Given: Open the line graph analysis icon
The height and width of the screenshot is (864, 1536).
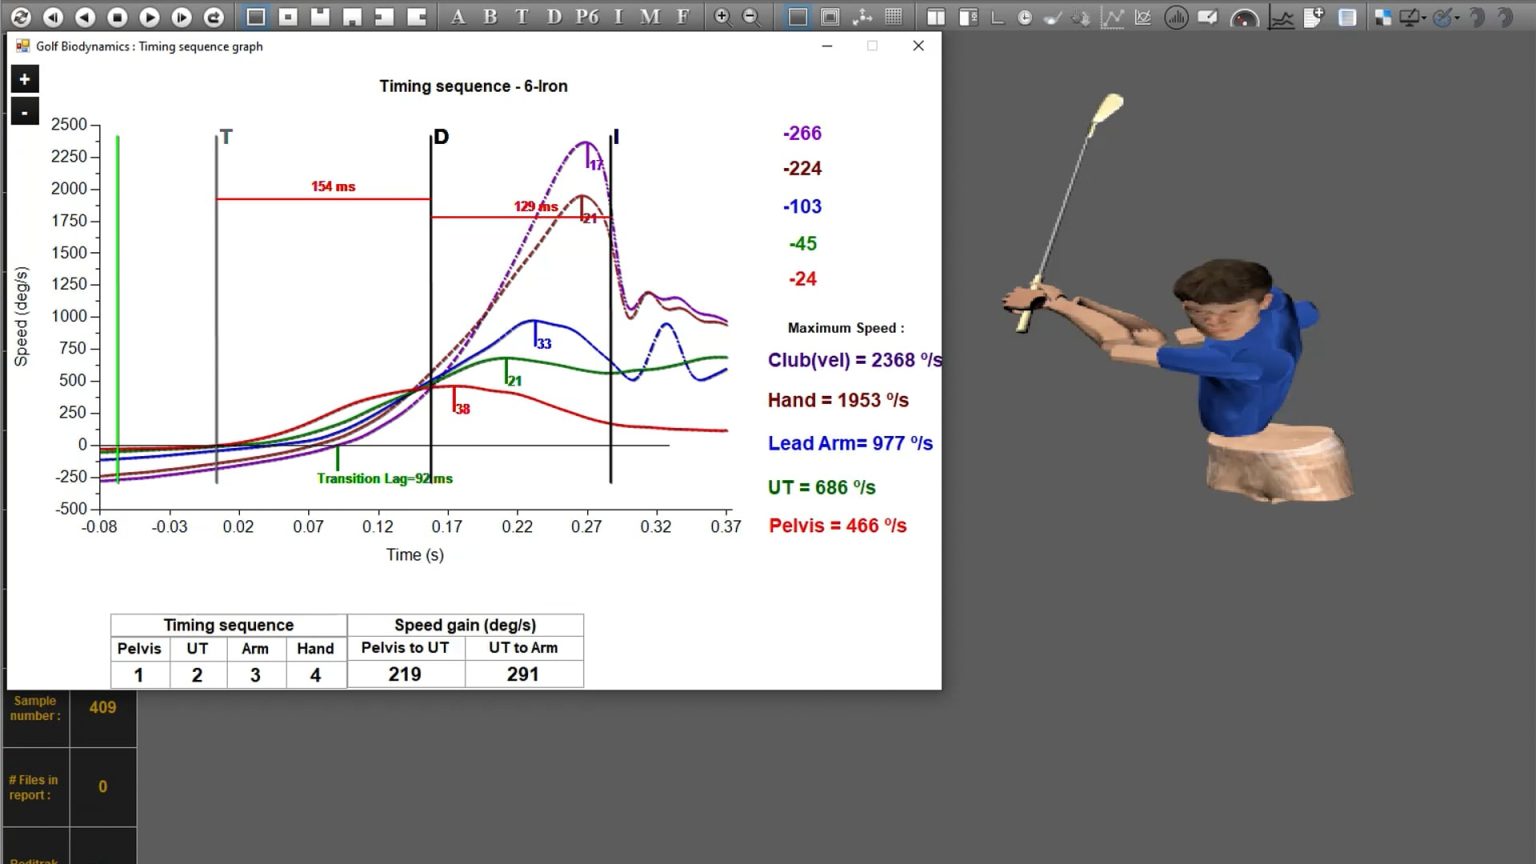Looking at the screenshot, I should (1111, 17).
